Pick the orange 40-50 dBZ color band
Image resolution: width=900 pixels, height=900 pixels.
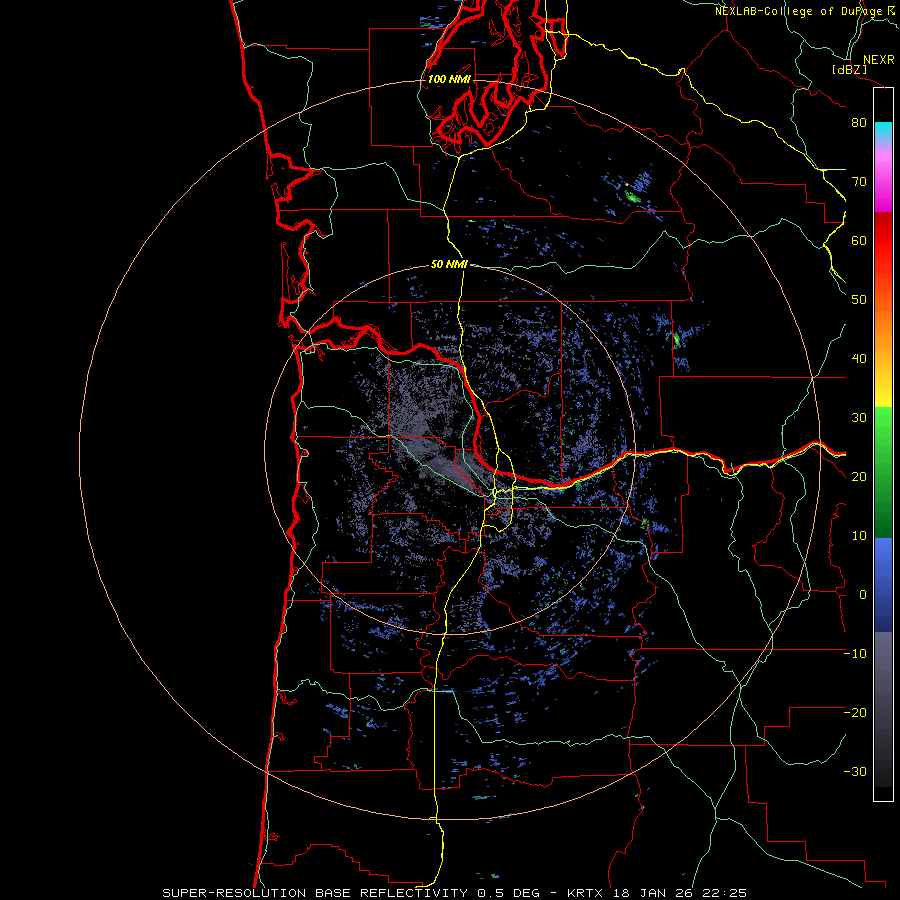click(883, 330)
